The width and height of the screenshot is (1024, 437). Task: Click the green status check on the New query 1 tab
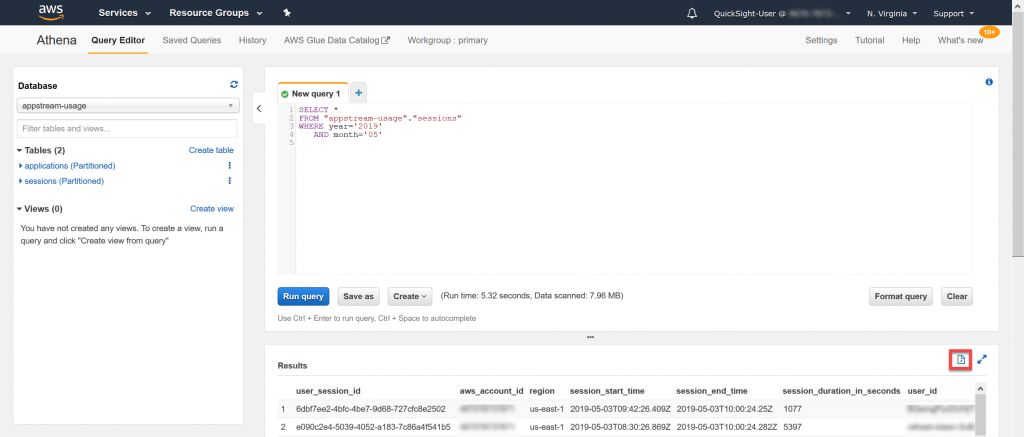285,94
